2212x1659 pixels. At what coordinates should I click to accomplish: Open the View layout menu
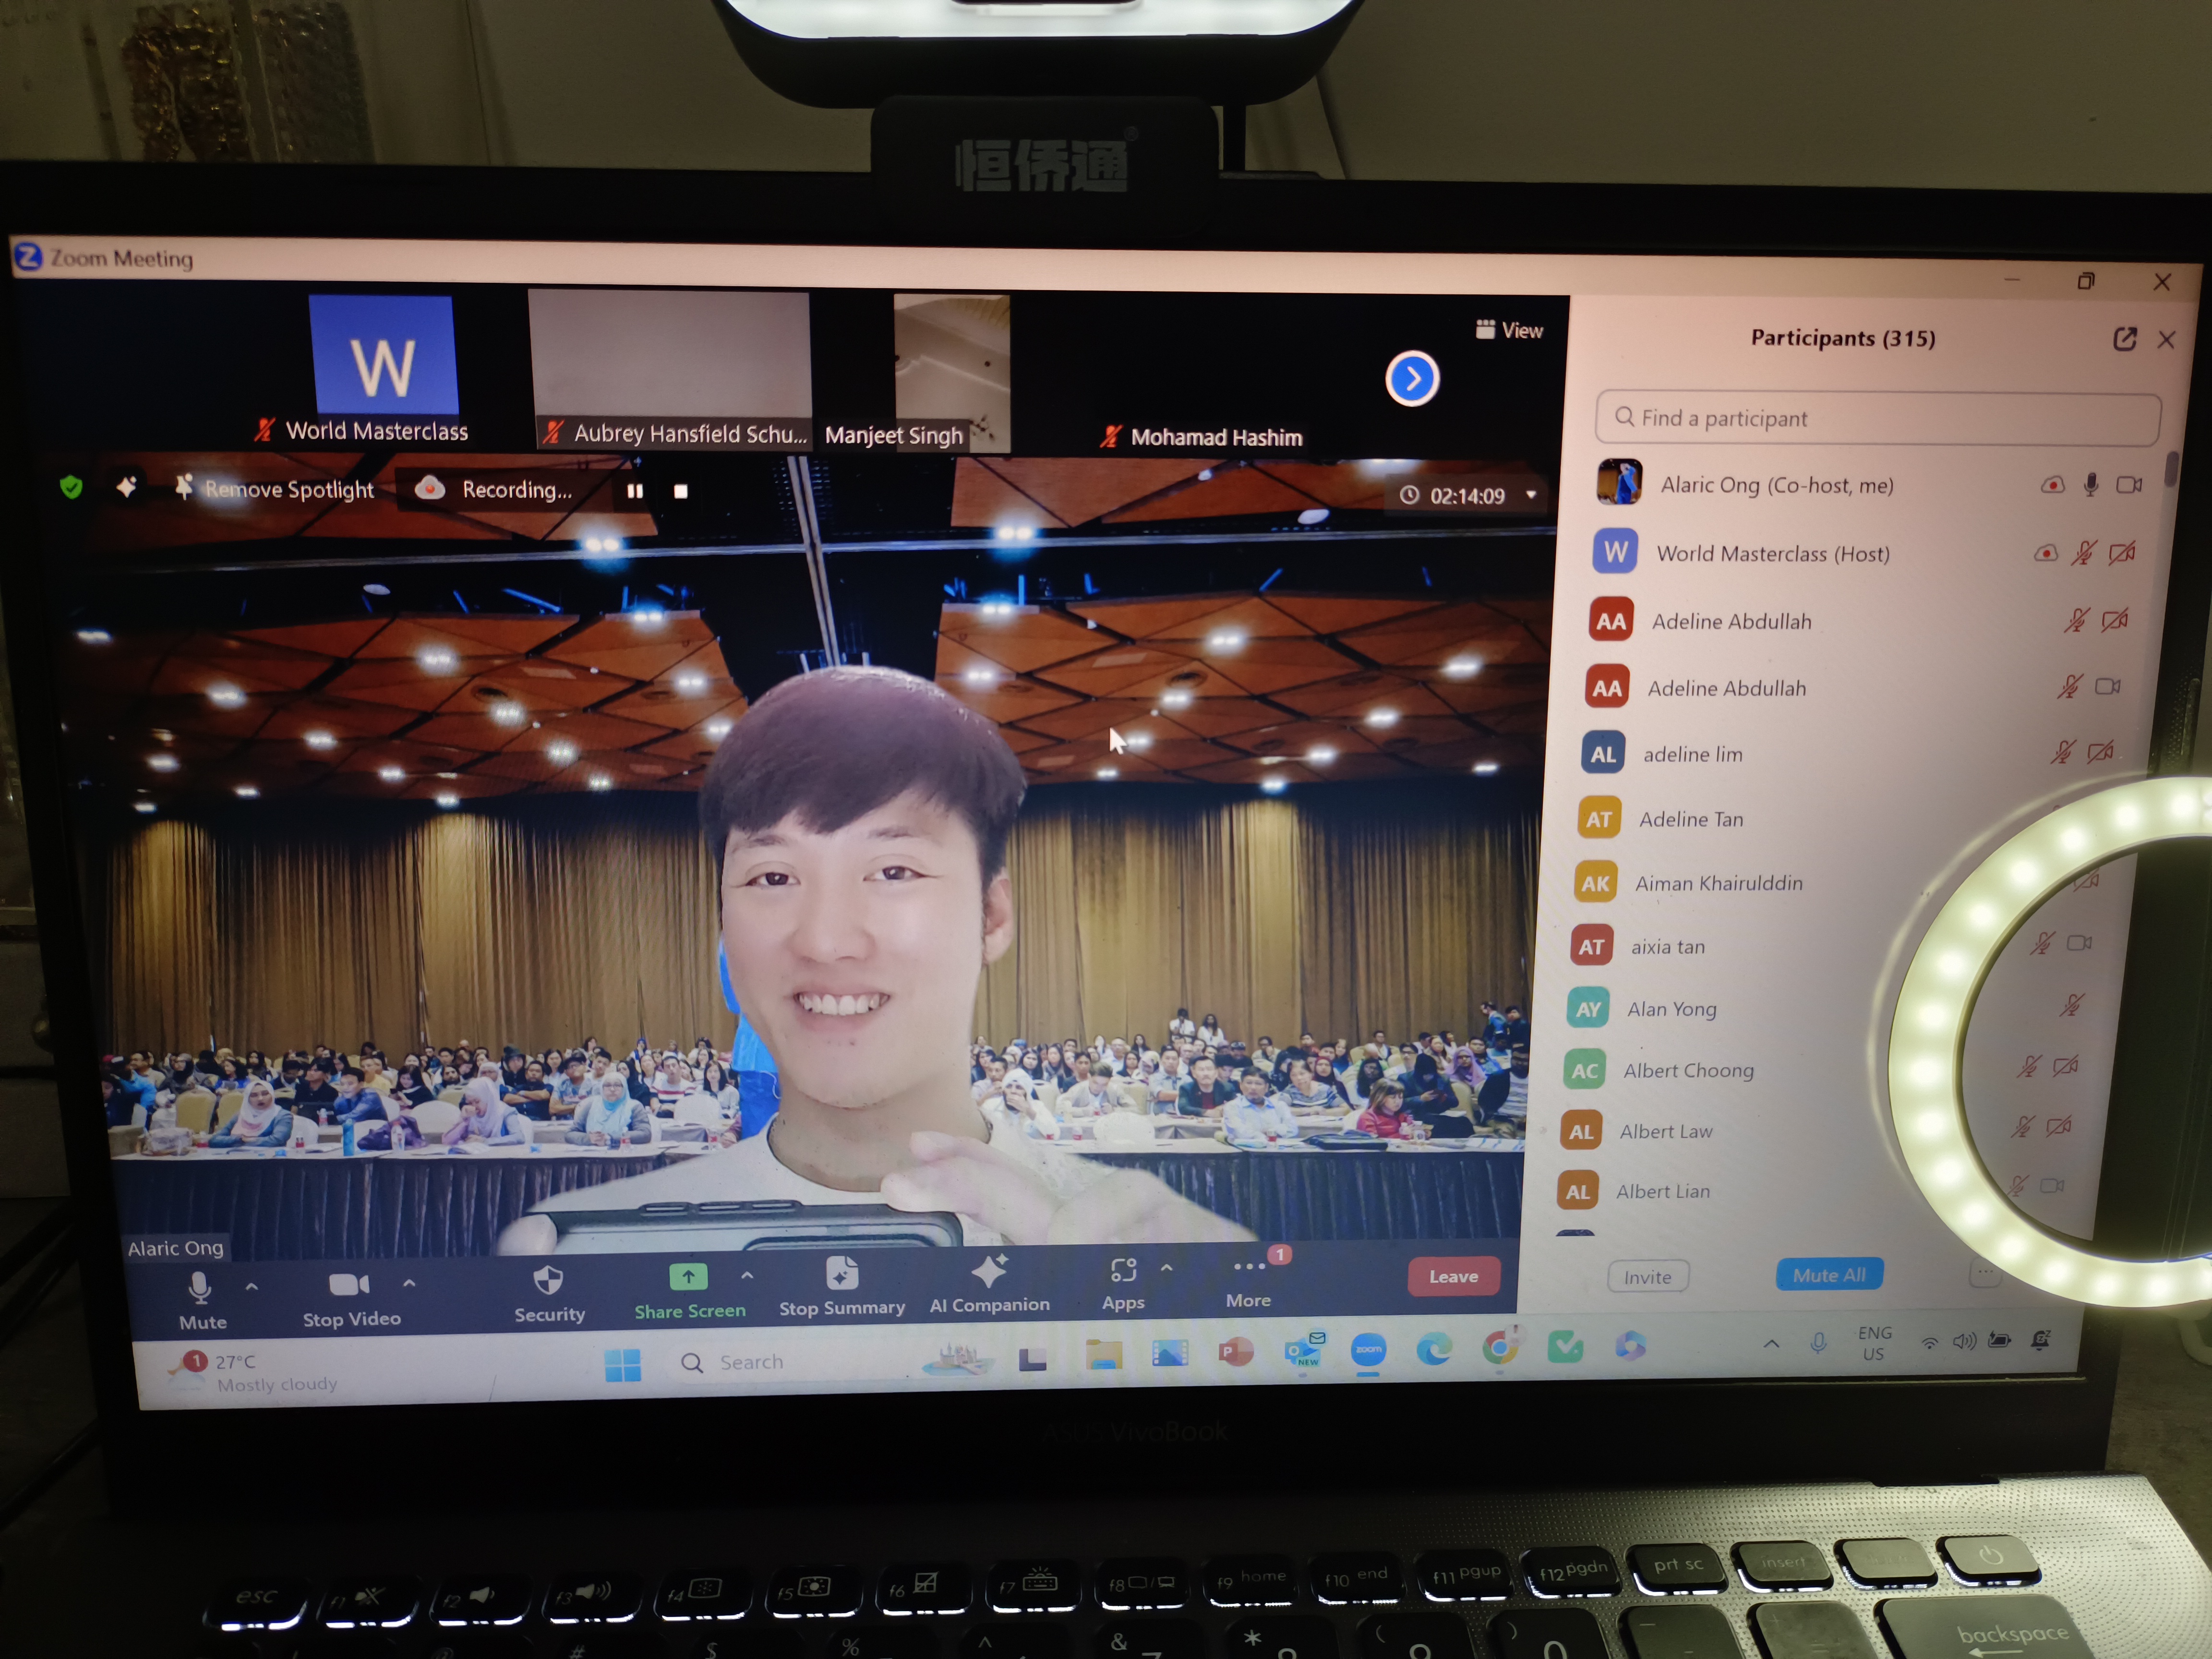tap(1509, 330)
